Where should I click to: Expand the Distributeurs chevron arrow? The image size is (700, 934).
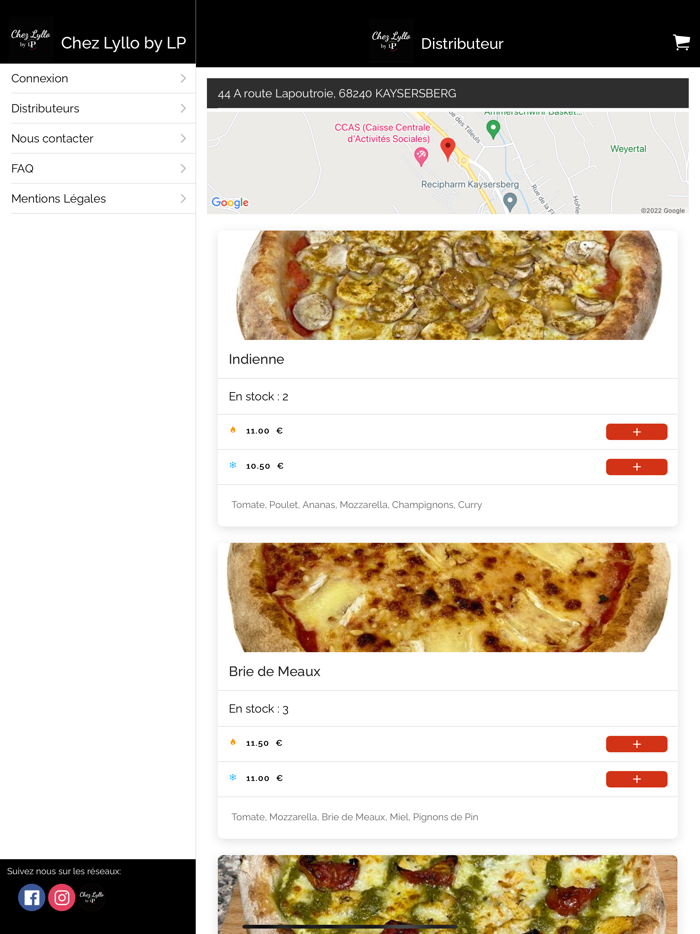pyautogui.click(x=183, y=108)
